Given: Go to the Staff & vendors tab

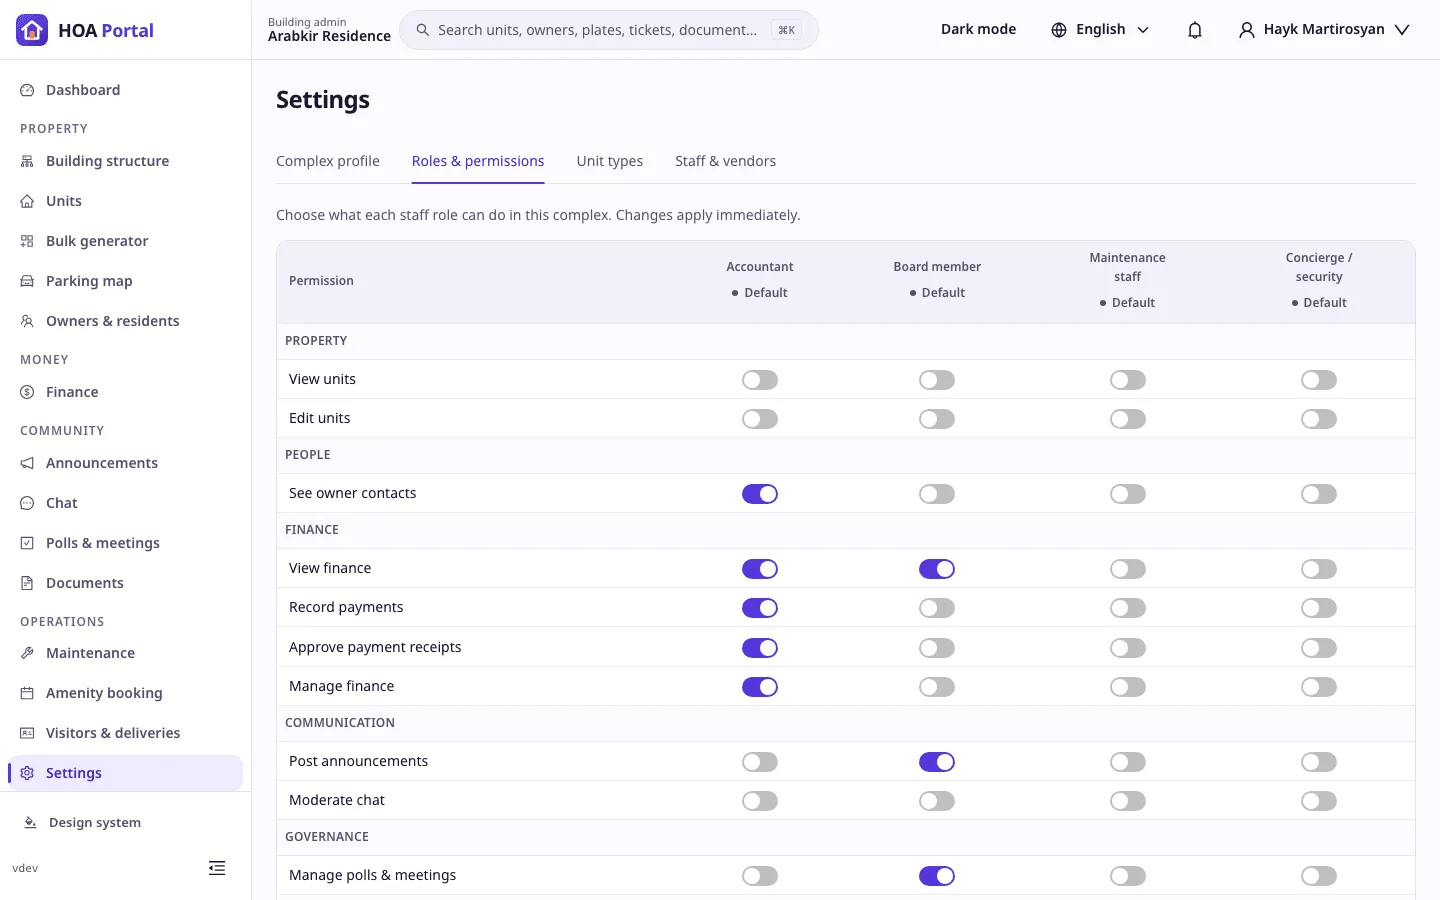Looking at the screenshot, I should 725,161.
